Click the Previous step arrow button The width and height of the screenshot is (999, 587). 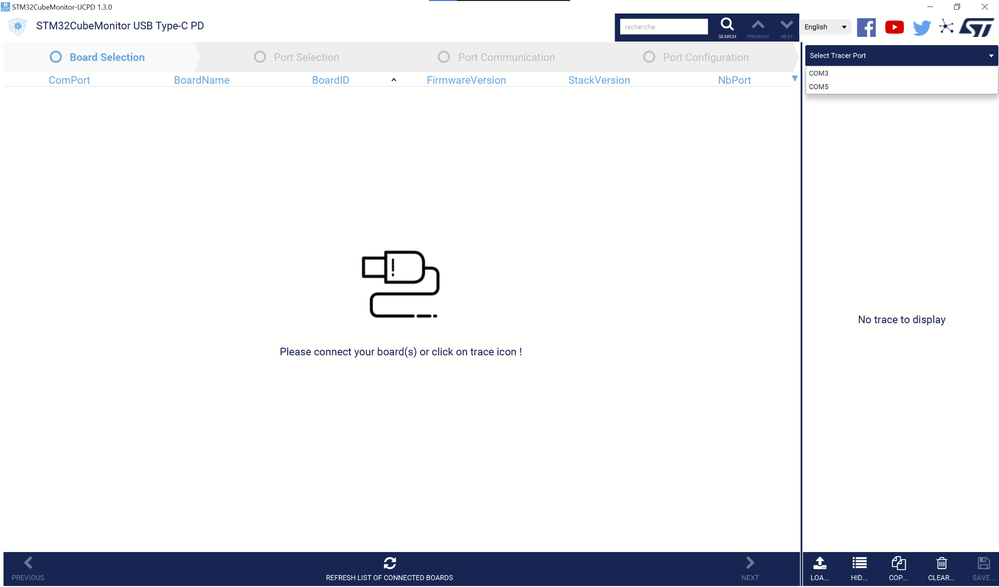coord(28,569)
